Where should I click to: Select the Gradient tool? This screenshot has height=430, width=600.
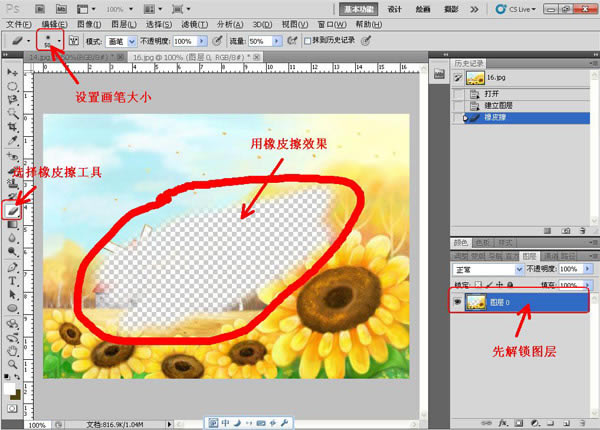pos(12,224)
